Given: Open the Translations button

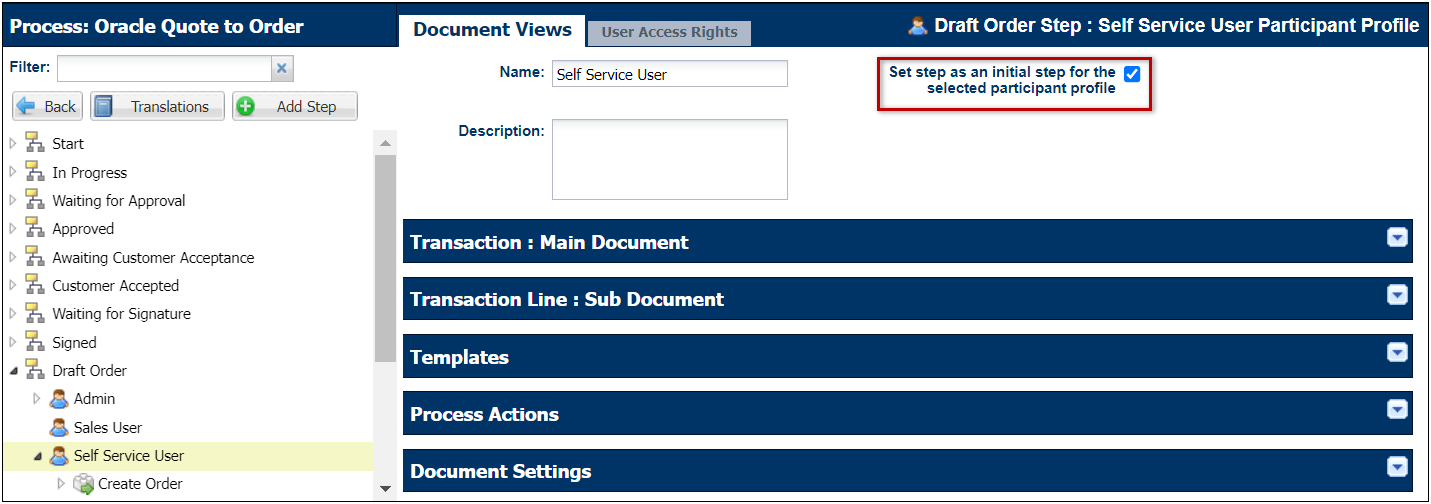Looking at the screenshot, I should [157, 106].
